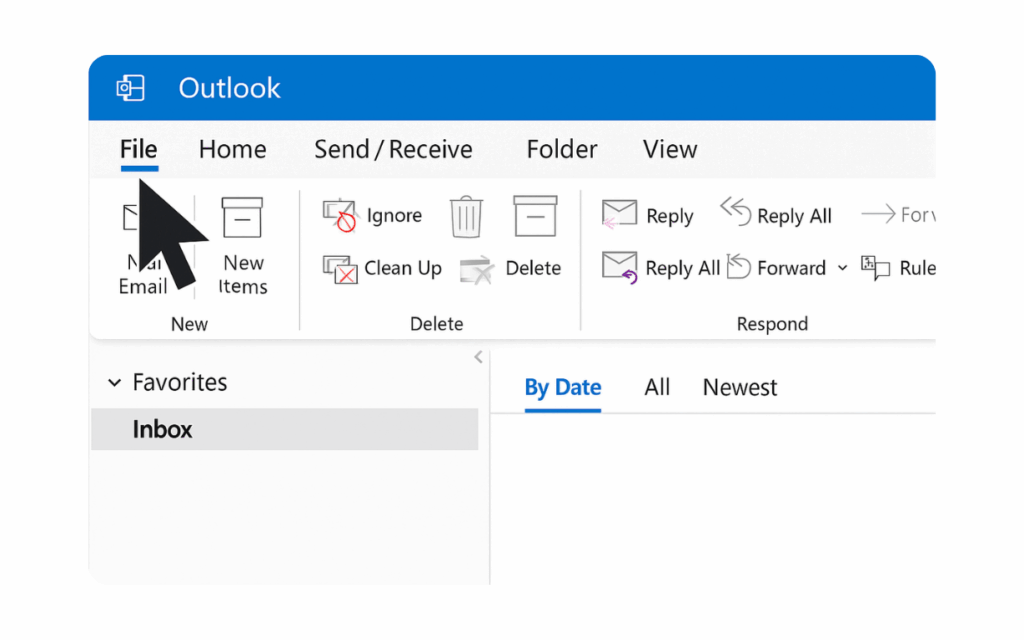Click the Forward curved arrow icon

pos(739,266)
